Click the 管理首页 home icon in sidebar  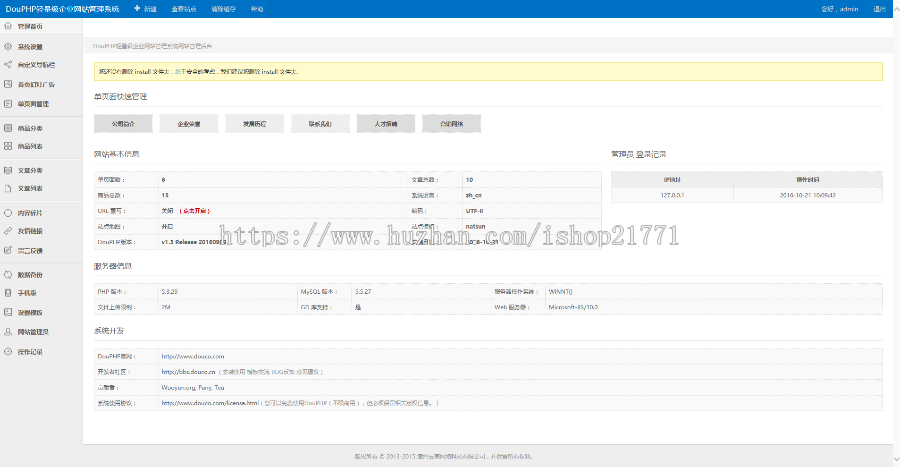tap(9, 26)
